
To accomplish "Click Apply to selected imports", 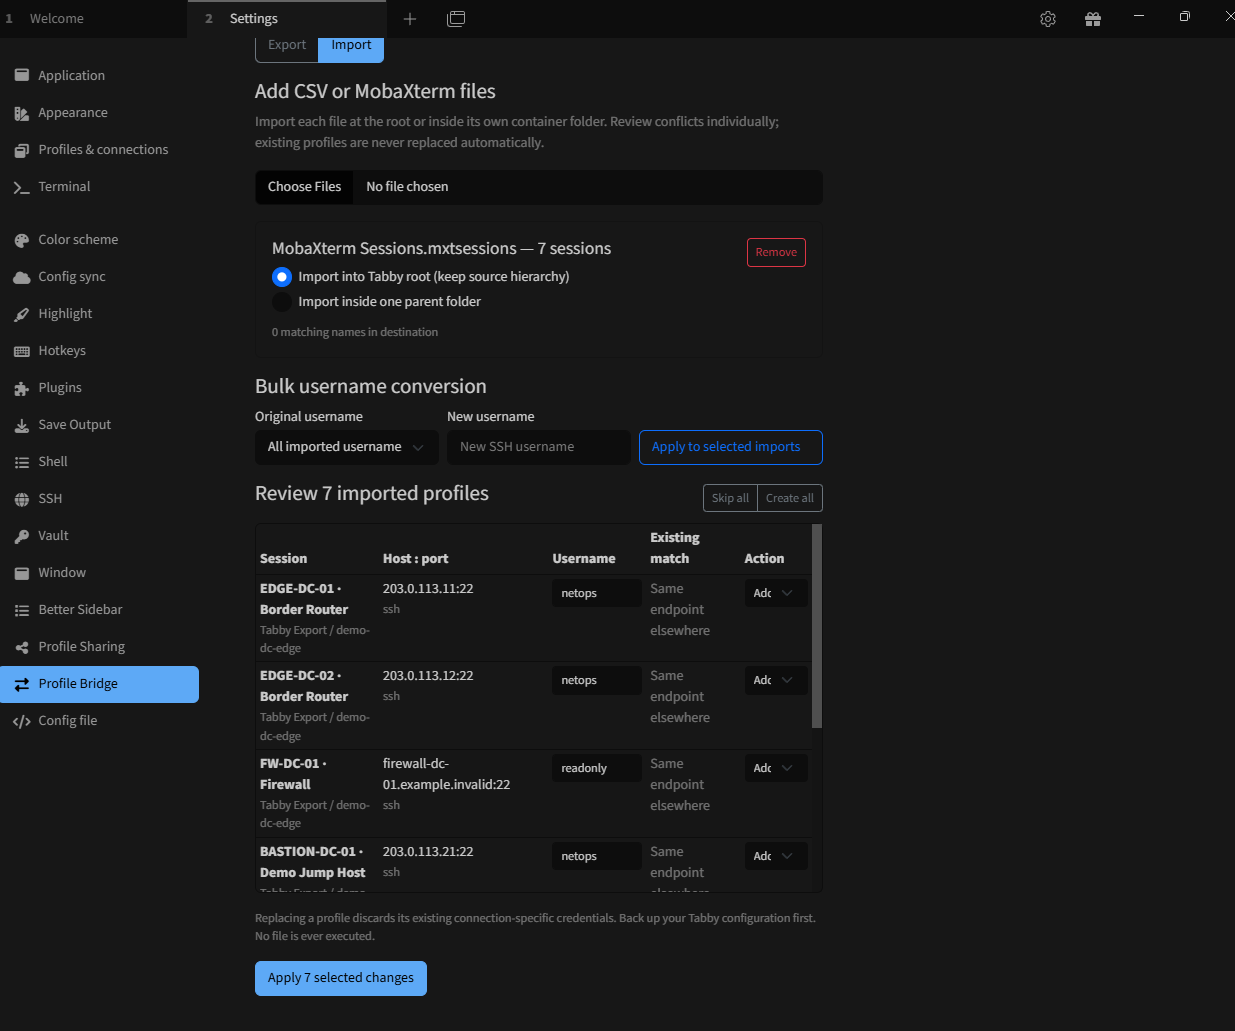I will [x=731, y=447].
